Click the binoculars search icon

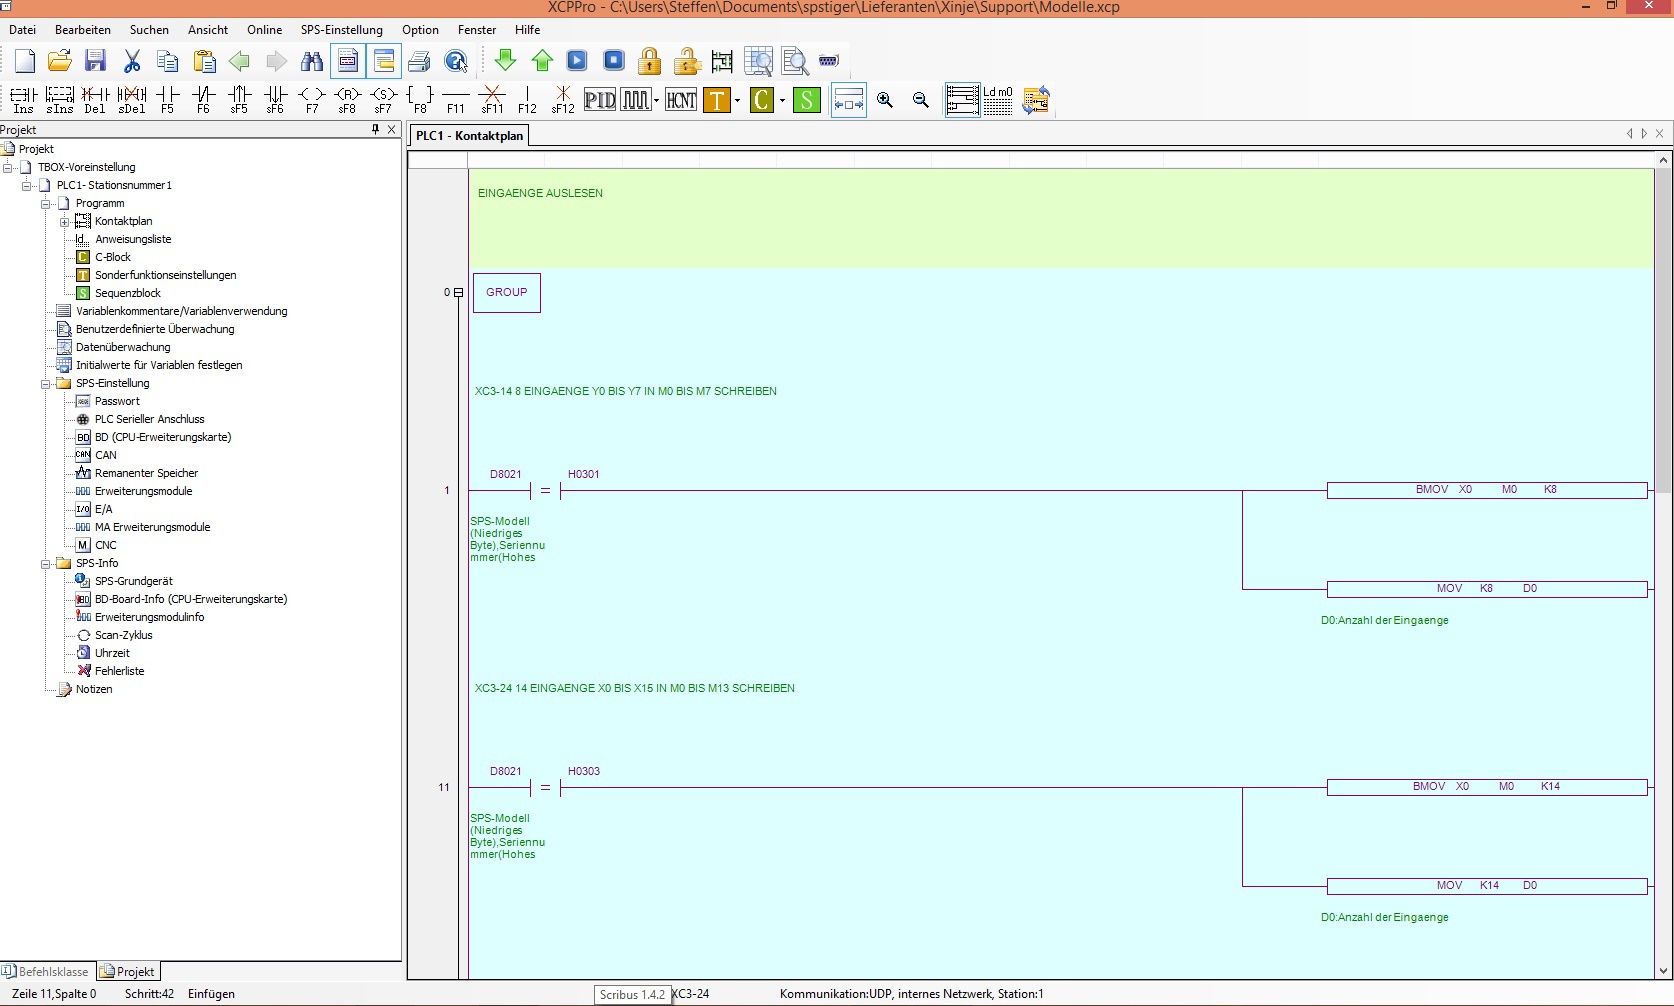312,61
